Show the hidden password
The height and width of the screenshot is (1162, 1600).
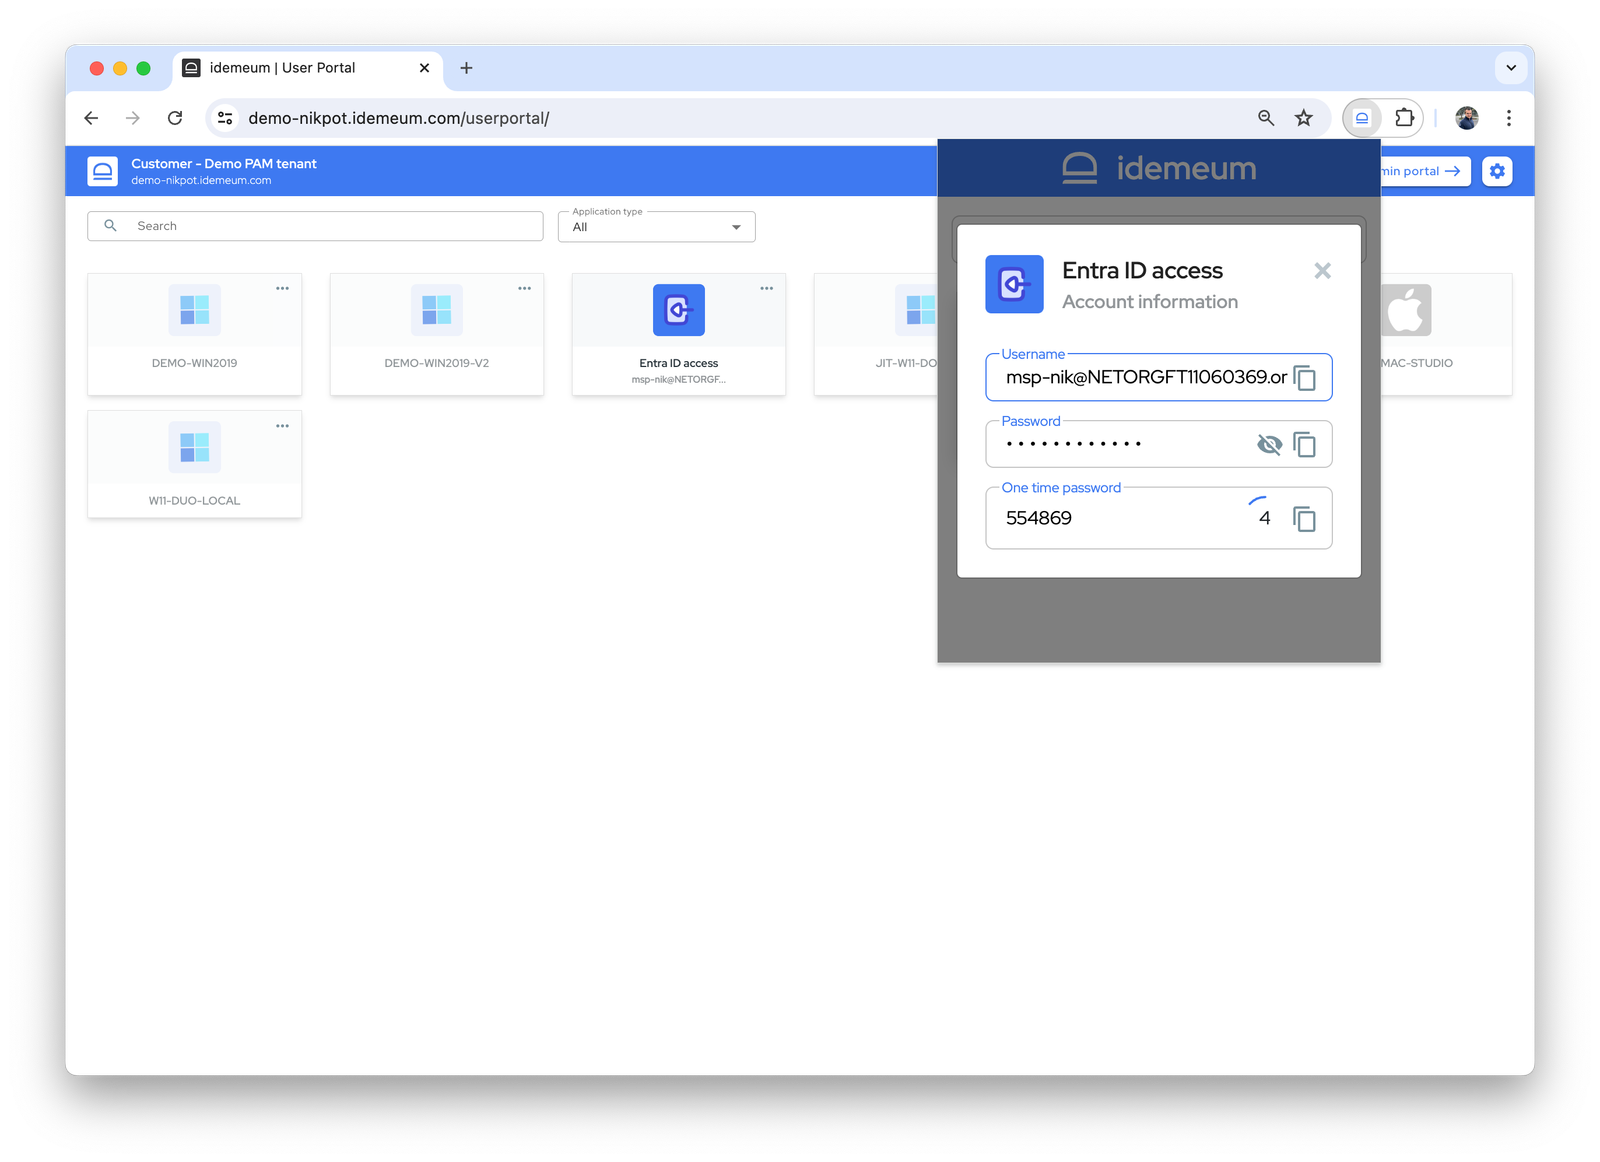tap(1269, 445)
